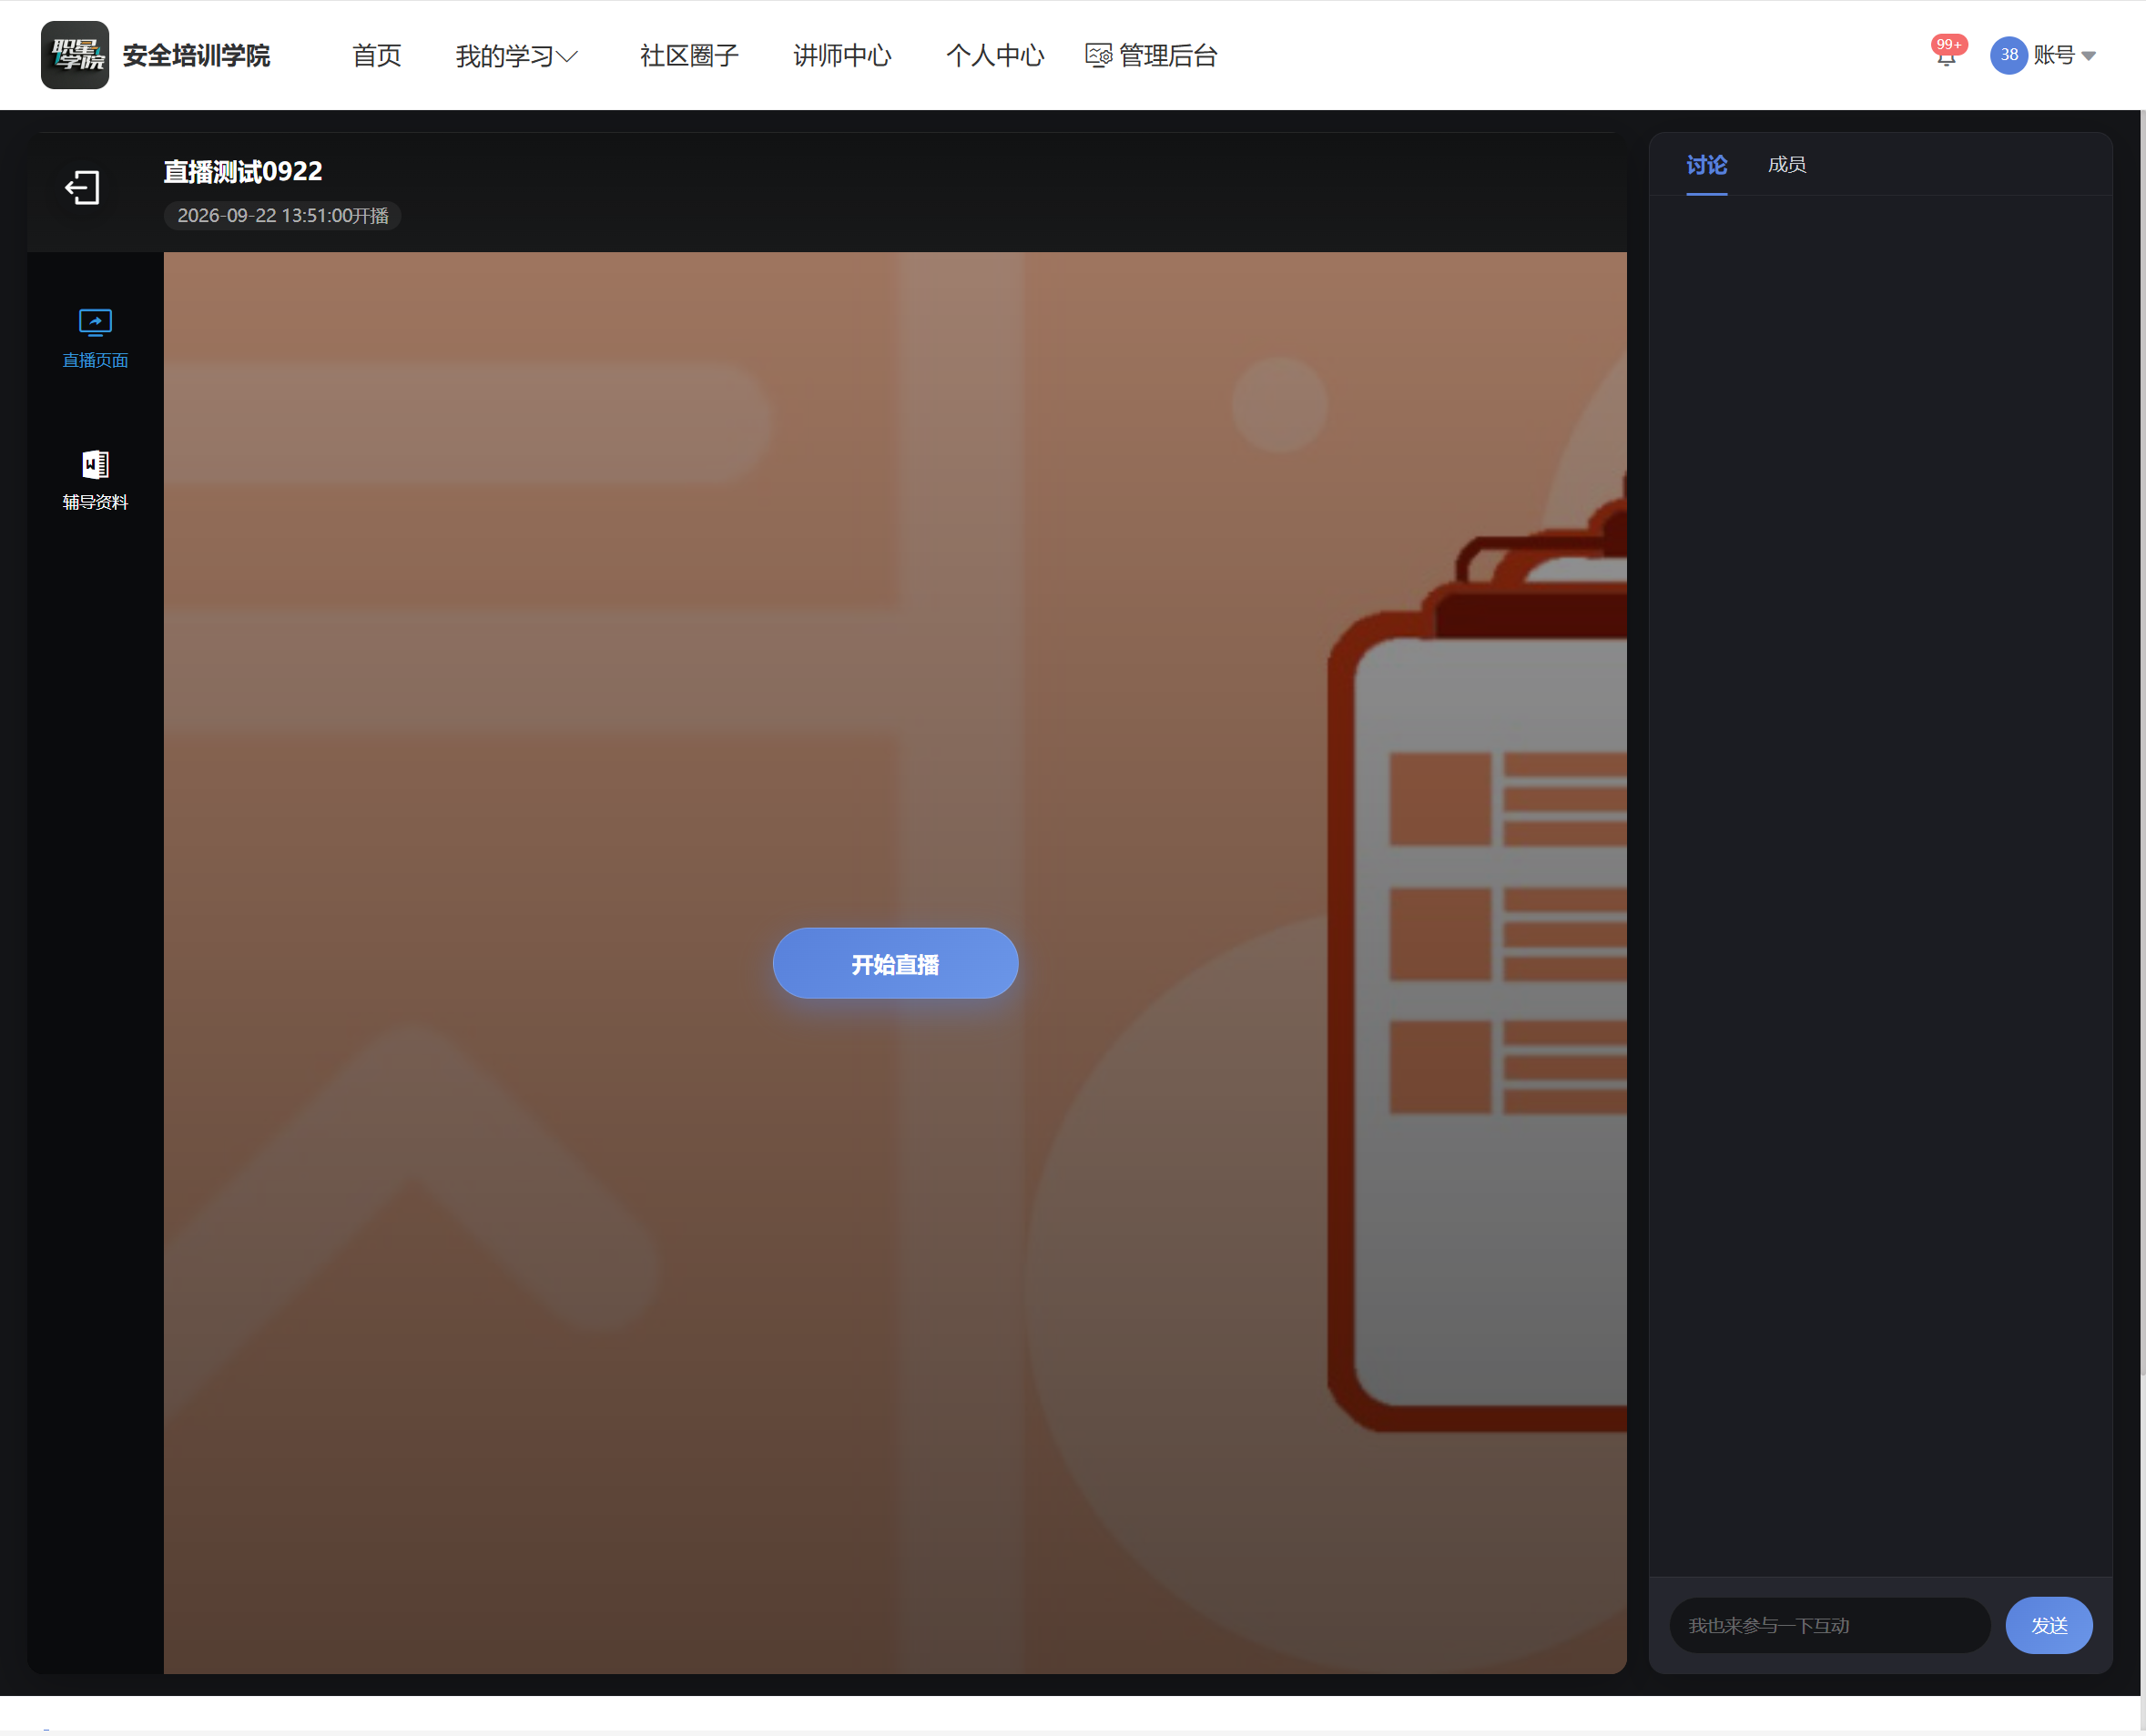The height and width of the screenshot is (1736, 2146).
Task: Switch to the 成员 tab
Action: pos(1786,165)
